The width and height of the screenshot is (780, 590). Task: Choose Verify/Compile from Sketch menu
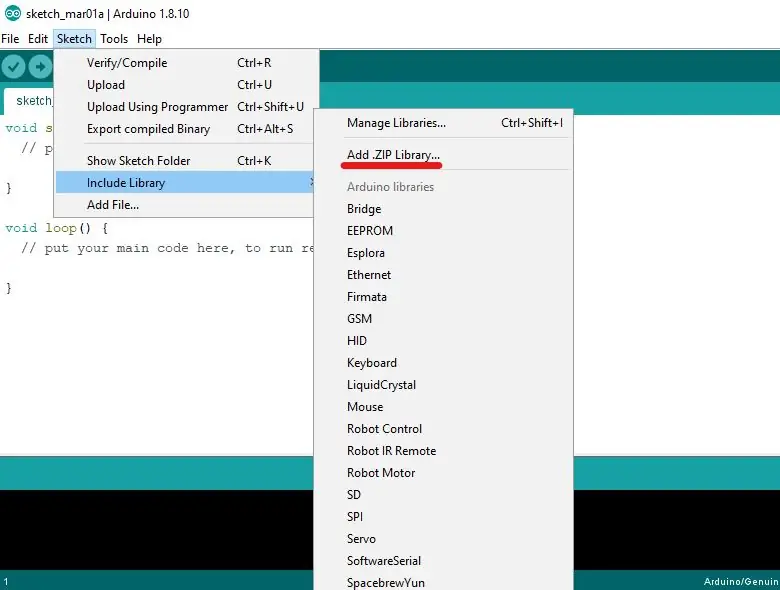(186, 63)
